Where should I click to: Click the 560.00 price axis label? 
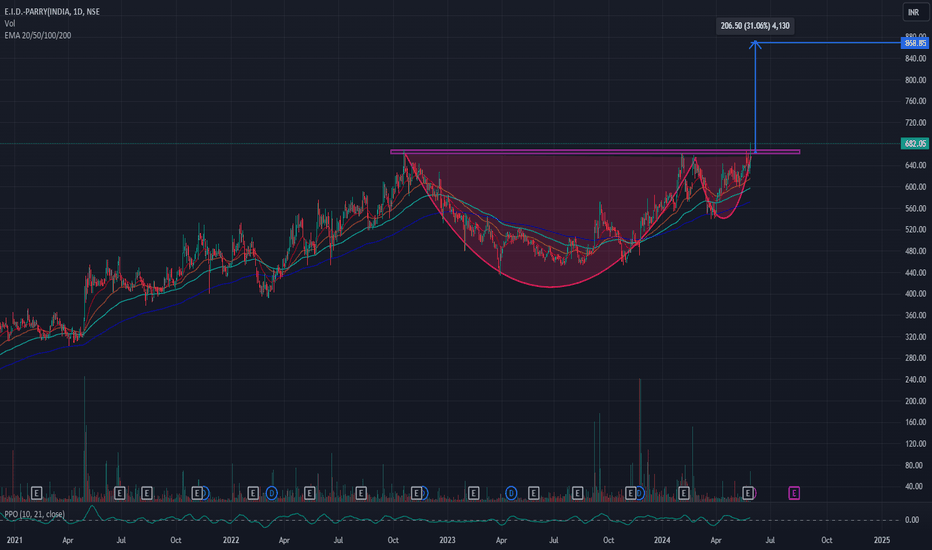(x=915, y=208)
